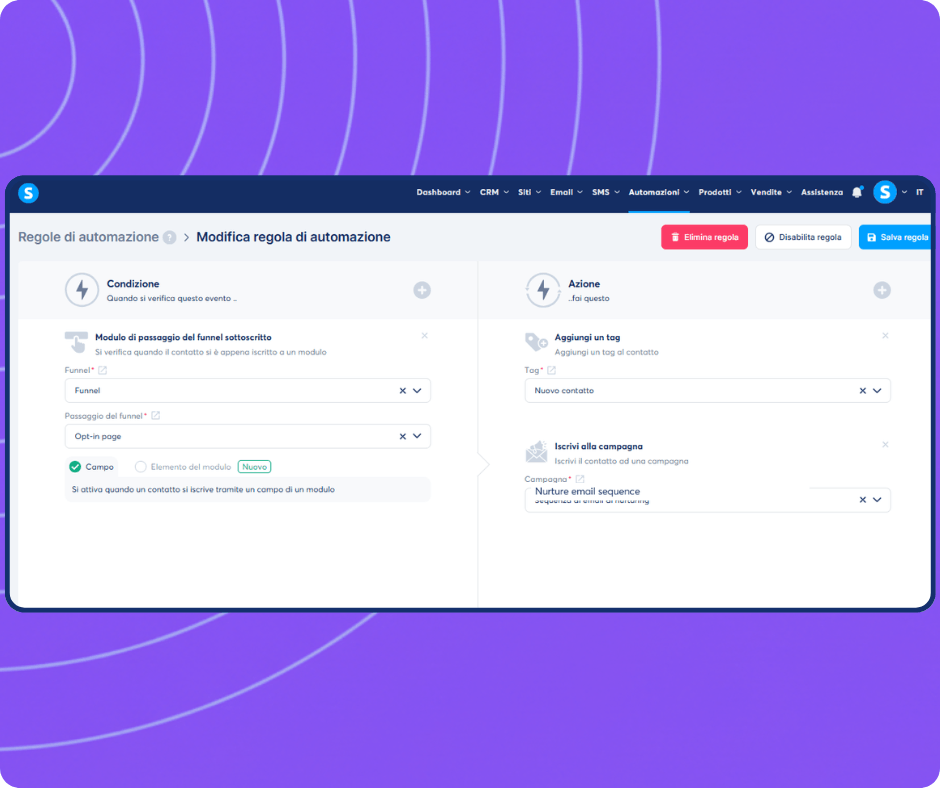Open the CRM menu

tap(494, 193)
